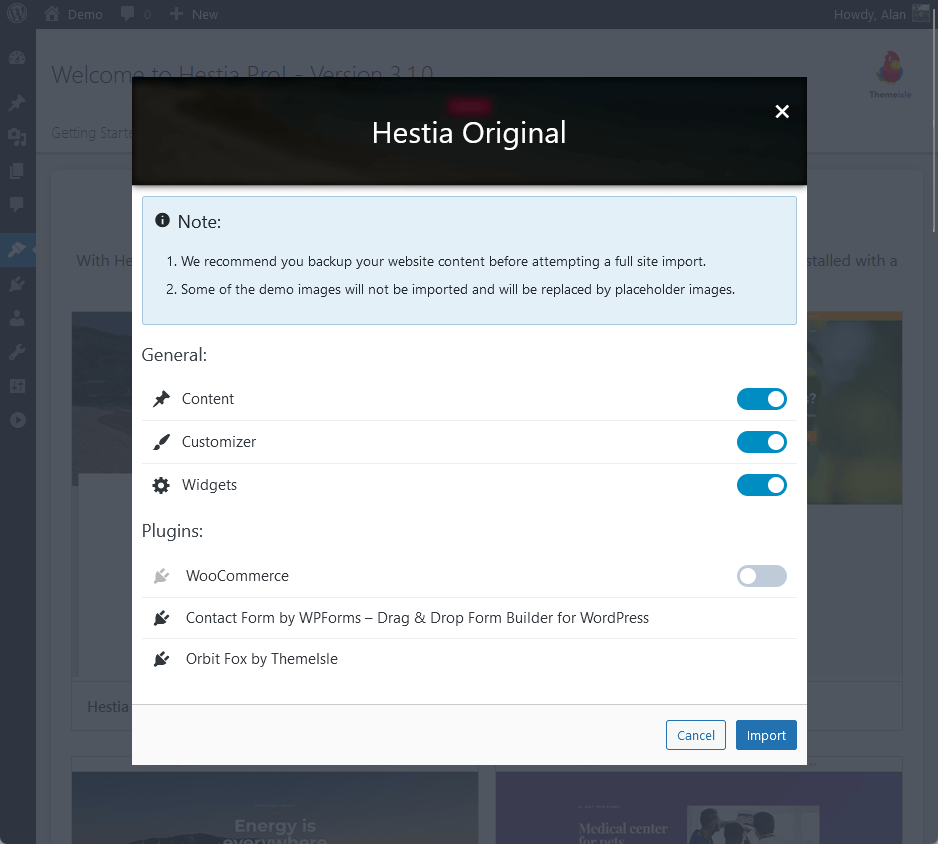Click the Import button

pyautogui.click(x=766, y=735)
